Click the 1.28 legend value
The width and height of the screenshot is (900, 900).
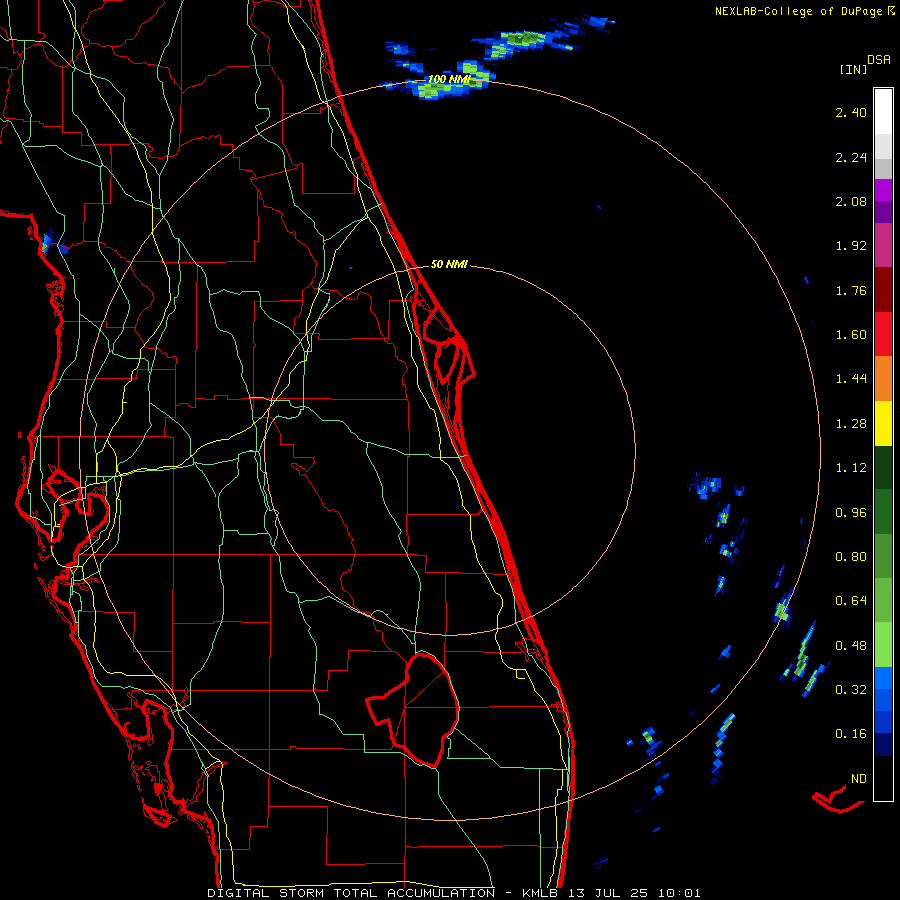coord(851,424)
